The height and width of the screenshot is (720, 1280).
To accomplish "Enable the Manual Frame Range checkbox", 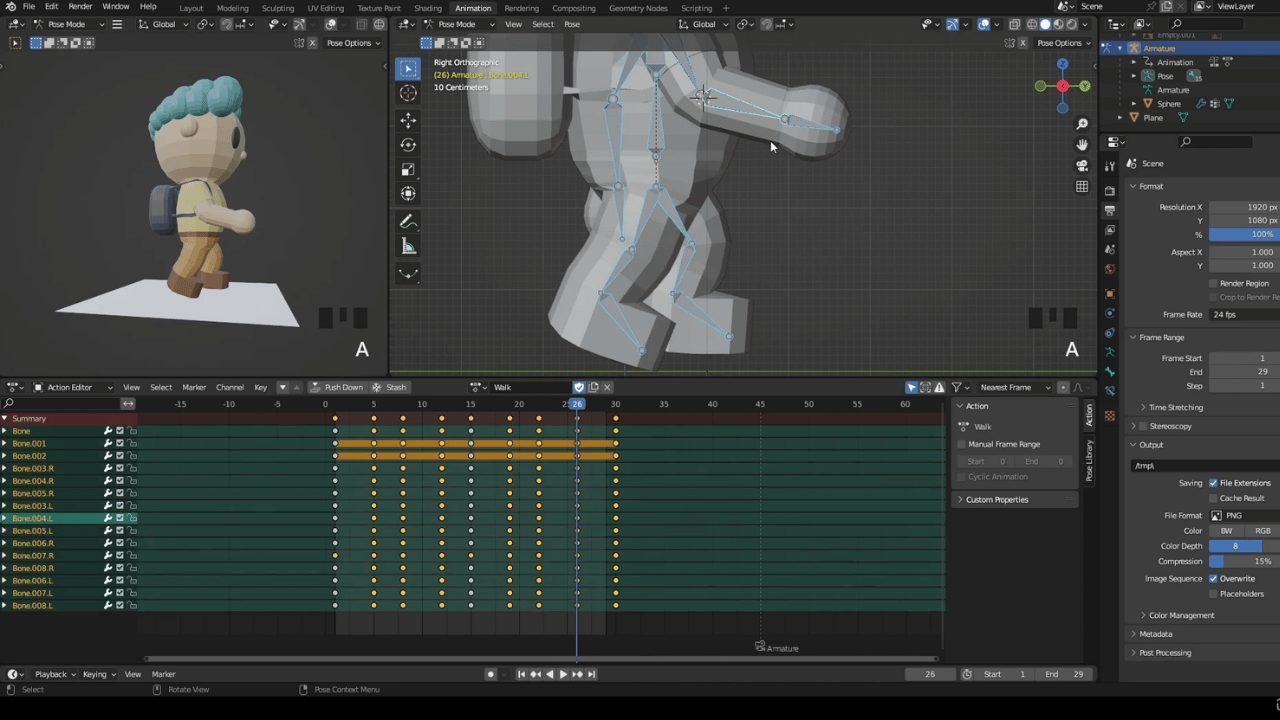I will (x=962, y=444).
